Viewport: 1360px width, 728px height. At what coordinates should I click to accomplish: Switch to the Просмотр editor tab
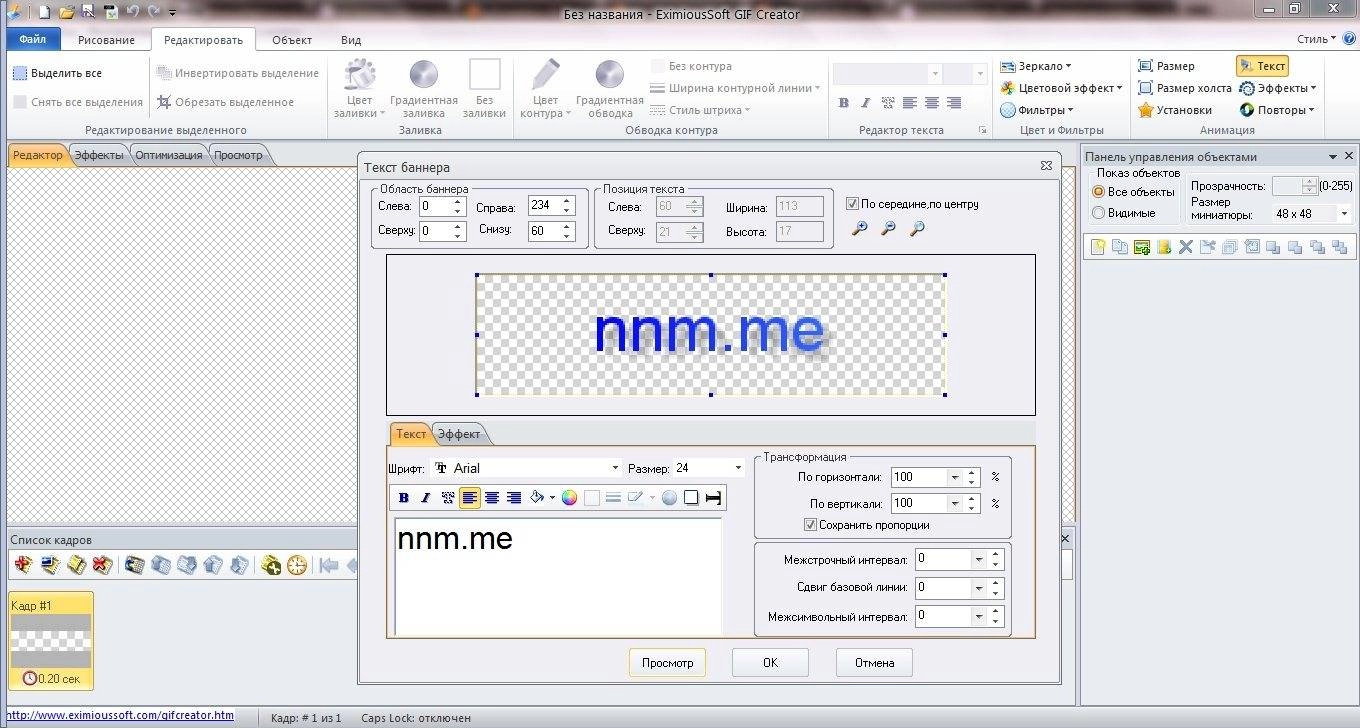pos(238,155)
